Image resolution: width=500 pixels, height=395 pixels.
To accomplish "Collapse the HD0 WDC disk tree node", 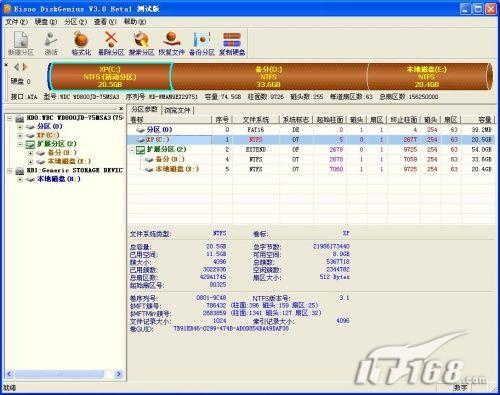I will pos(10,118).
